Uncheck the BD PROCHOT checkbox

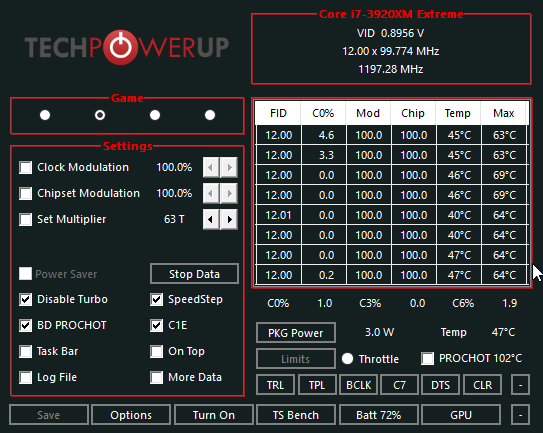point(26,325)
